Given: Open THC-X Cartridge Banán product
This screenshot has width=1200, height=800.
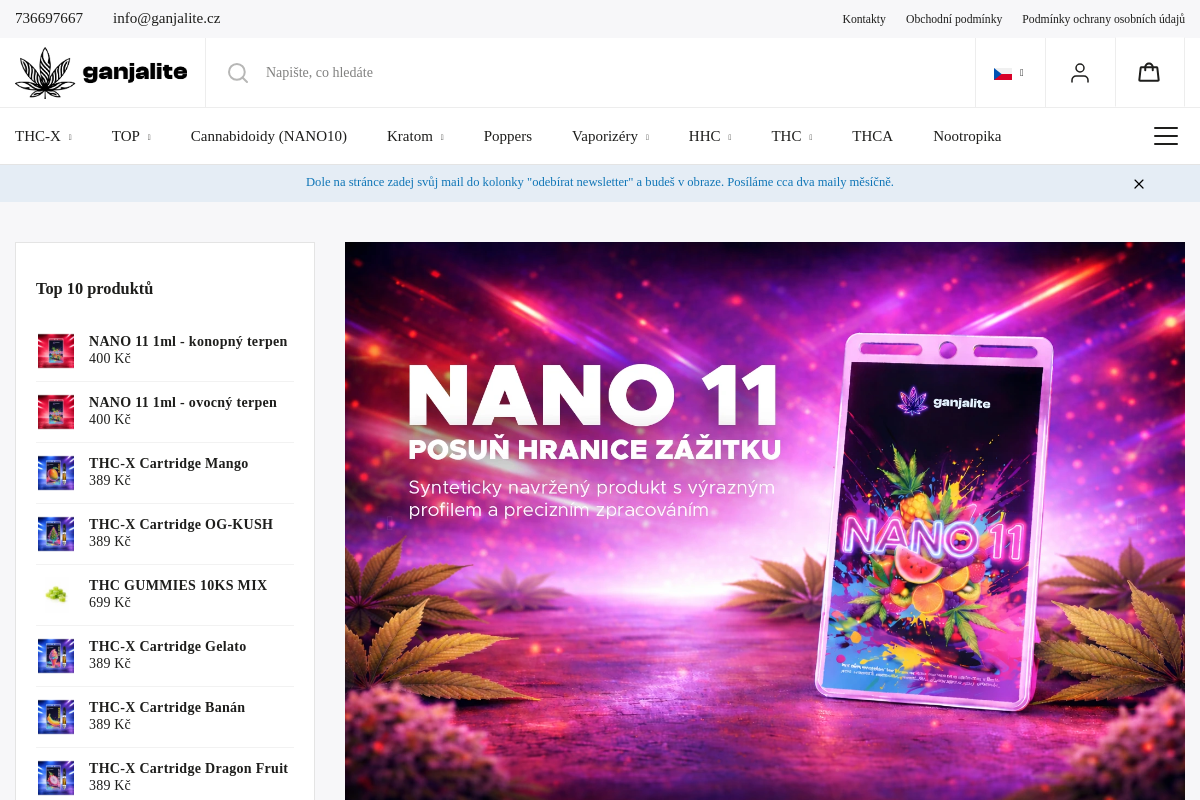Looking at the screenshot, I should (167, 707).
